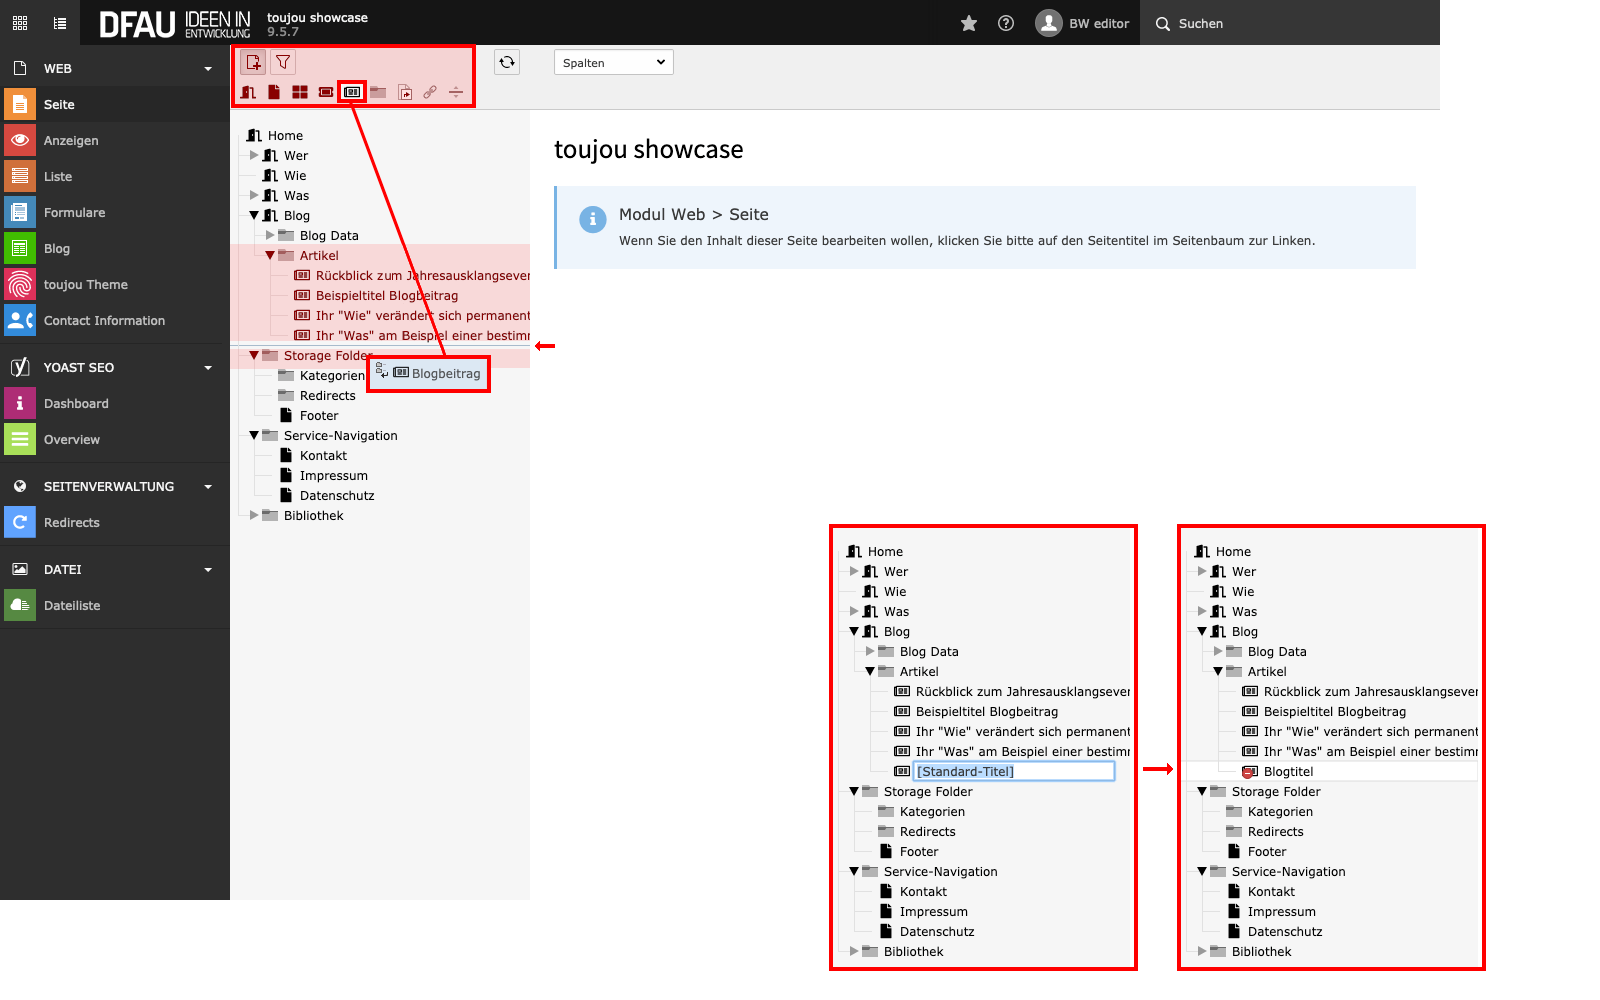Select the Impressum page in the tree

click(333, 476)
